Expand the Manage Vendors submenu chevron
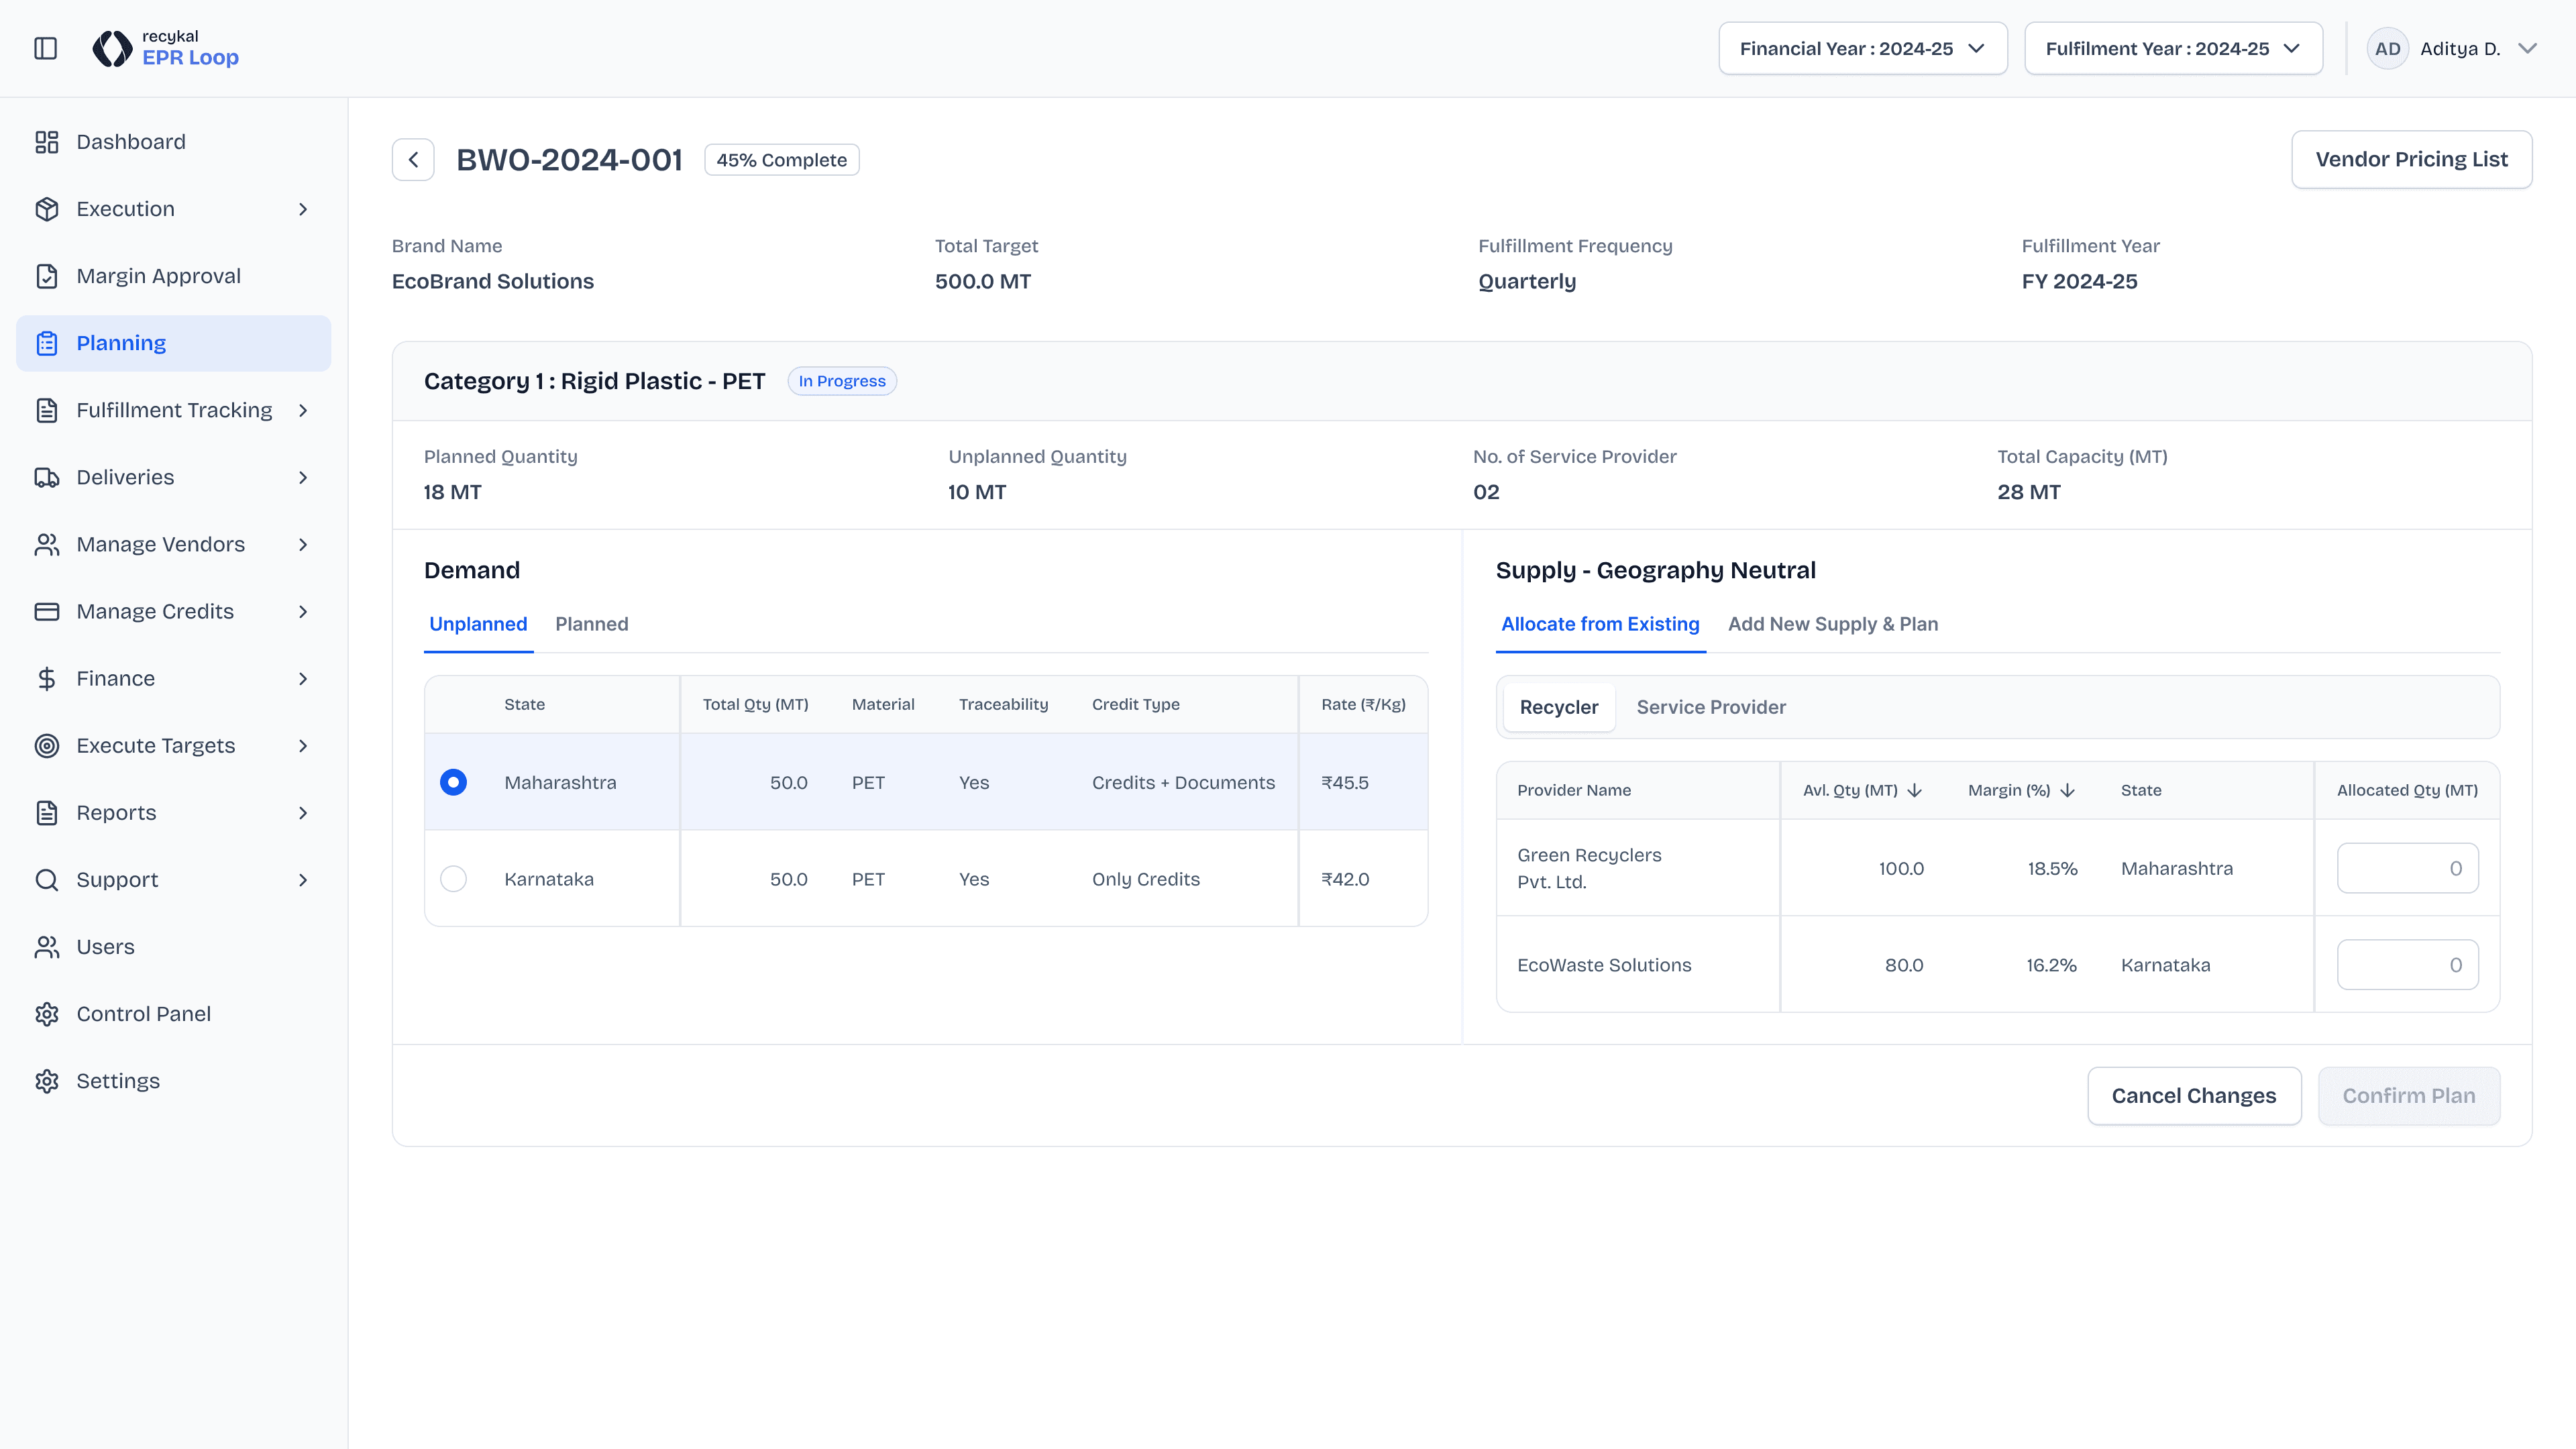 303,544
